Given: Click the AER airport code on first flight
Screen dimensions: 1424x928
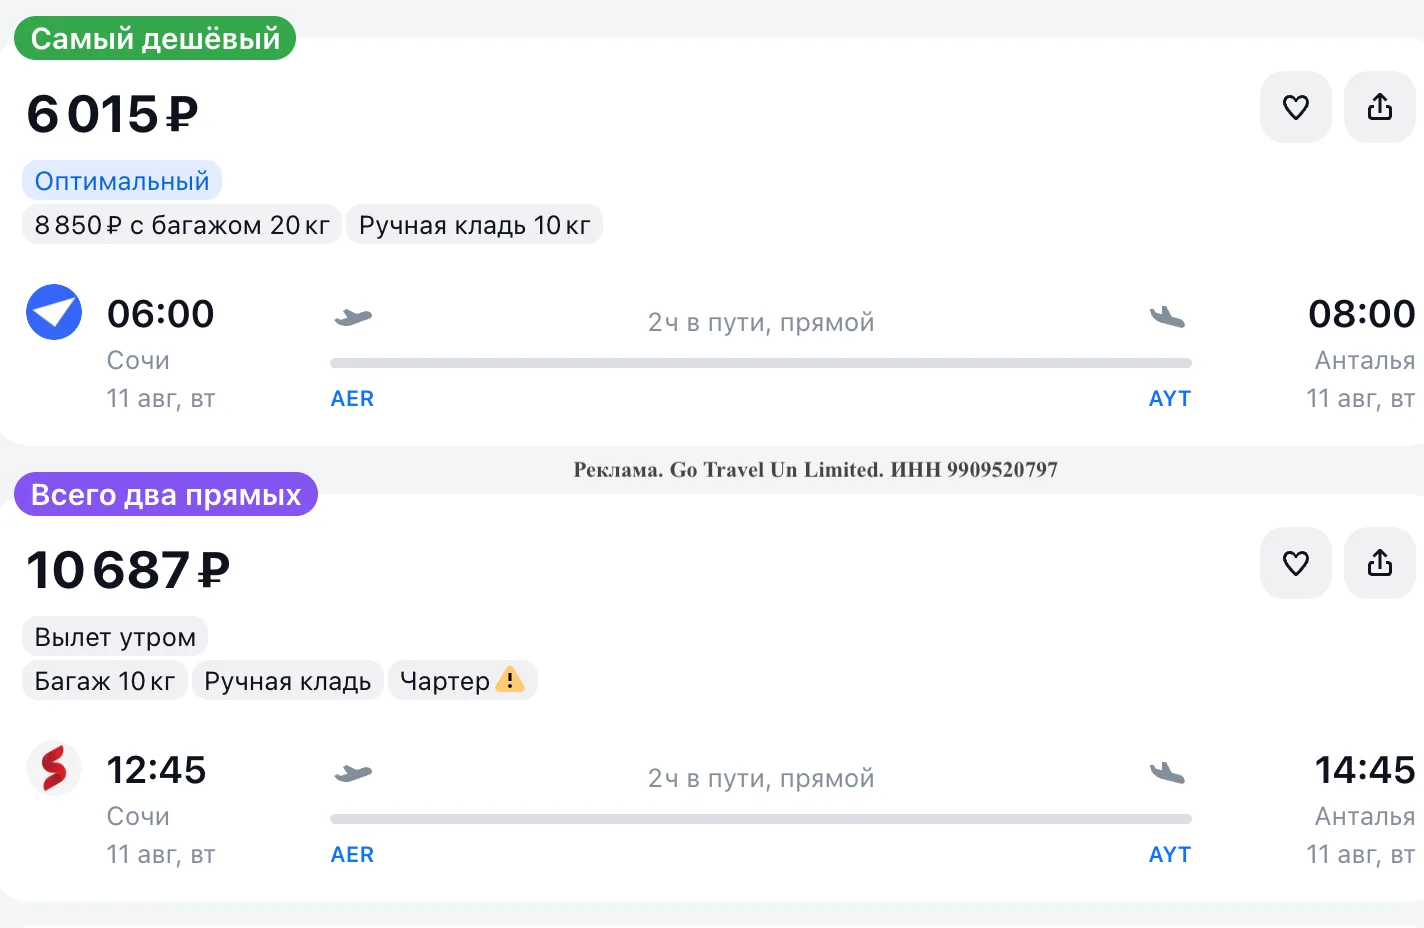Looking at the screenshot, I should [352, 398].
